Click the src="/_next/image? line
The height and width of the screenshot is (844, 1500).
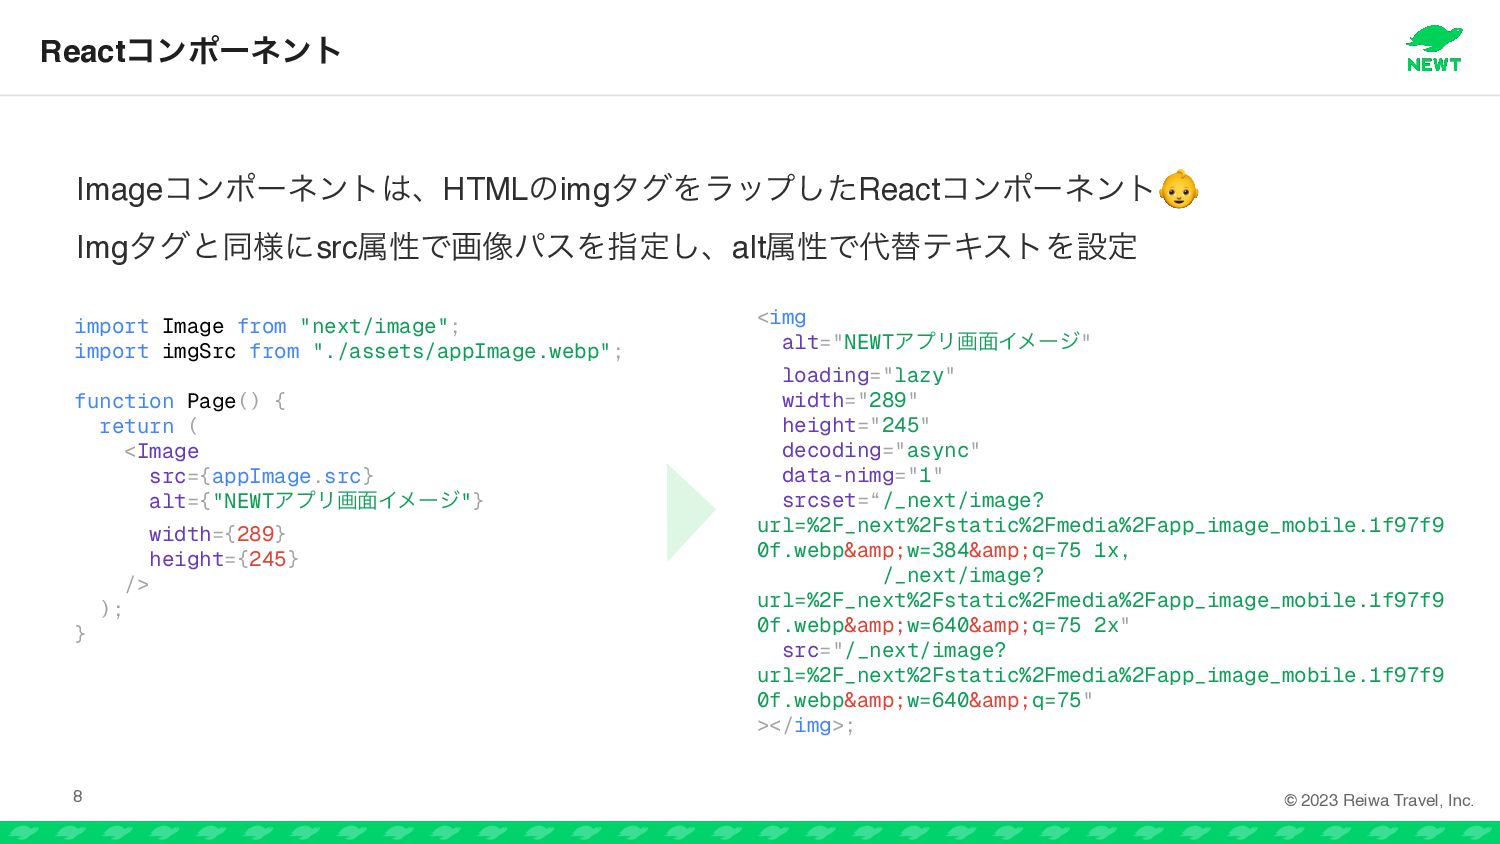pos(894,650)
